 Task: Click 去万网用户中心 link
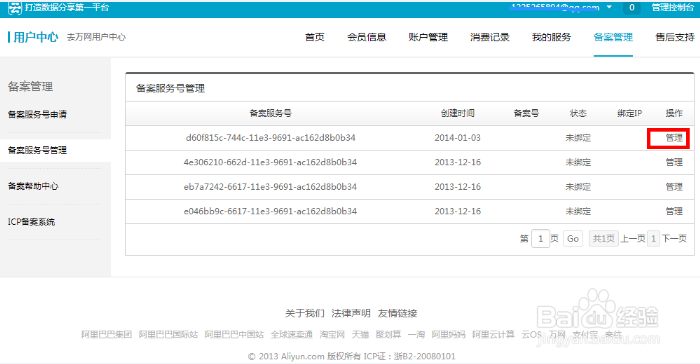[96, 37]
